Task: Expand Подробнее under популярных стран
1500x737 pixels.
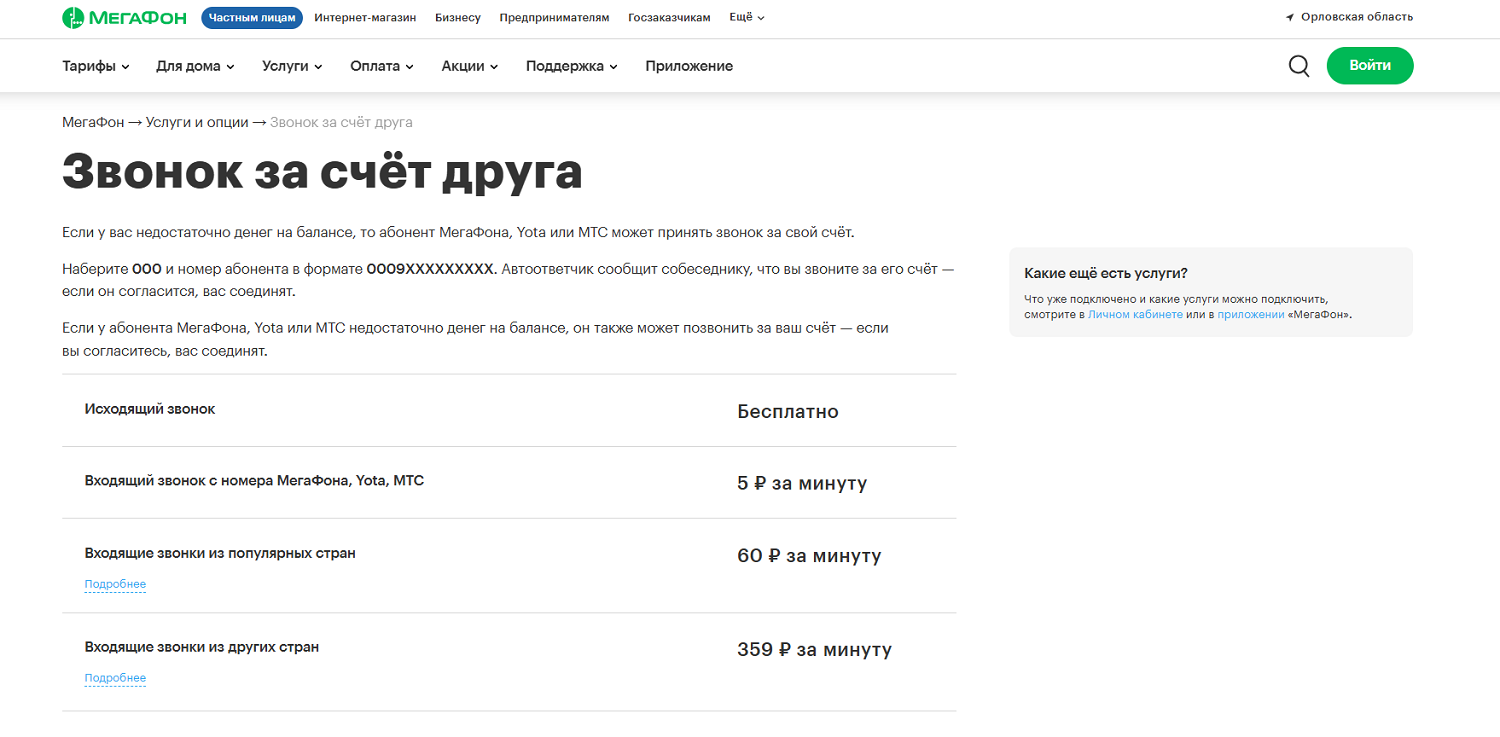Action: click(115, 584)
